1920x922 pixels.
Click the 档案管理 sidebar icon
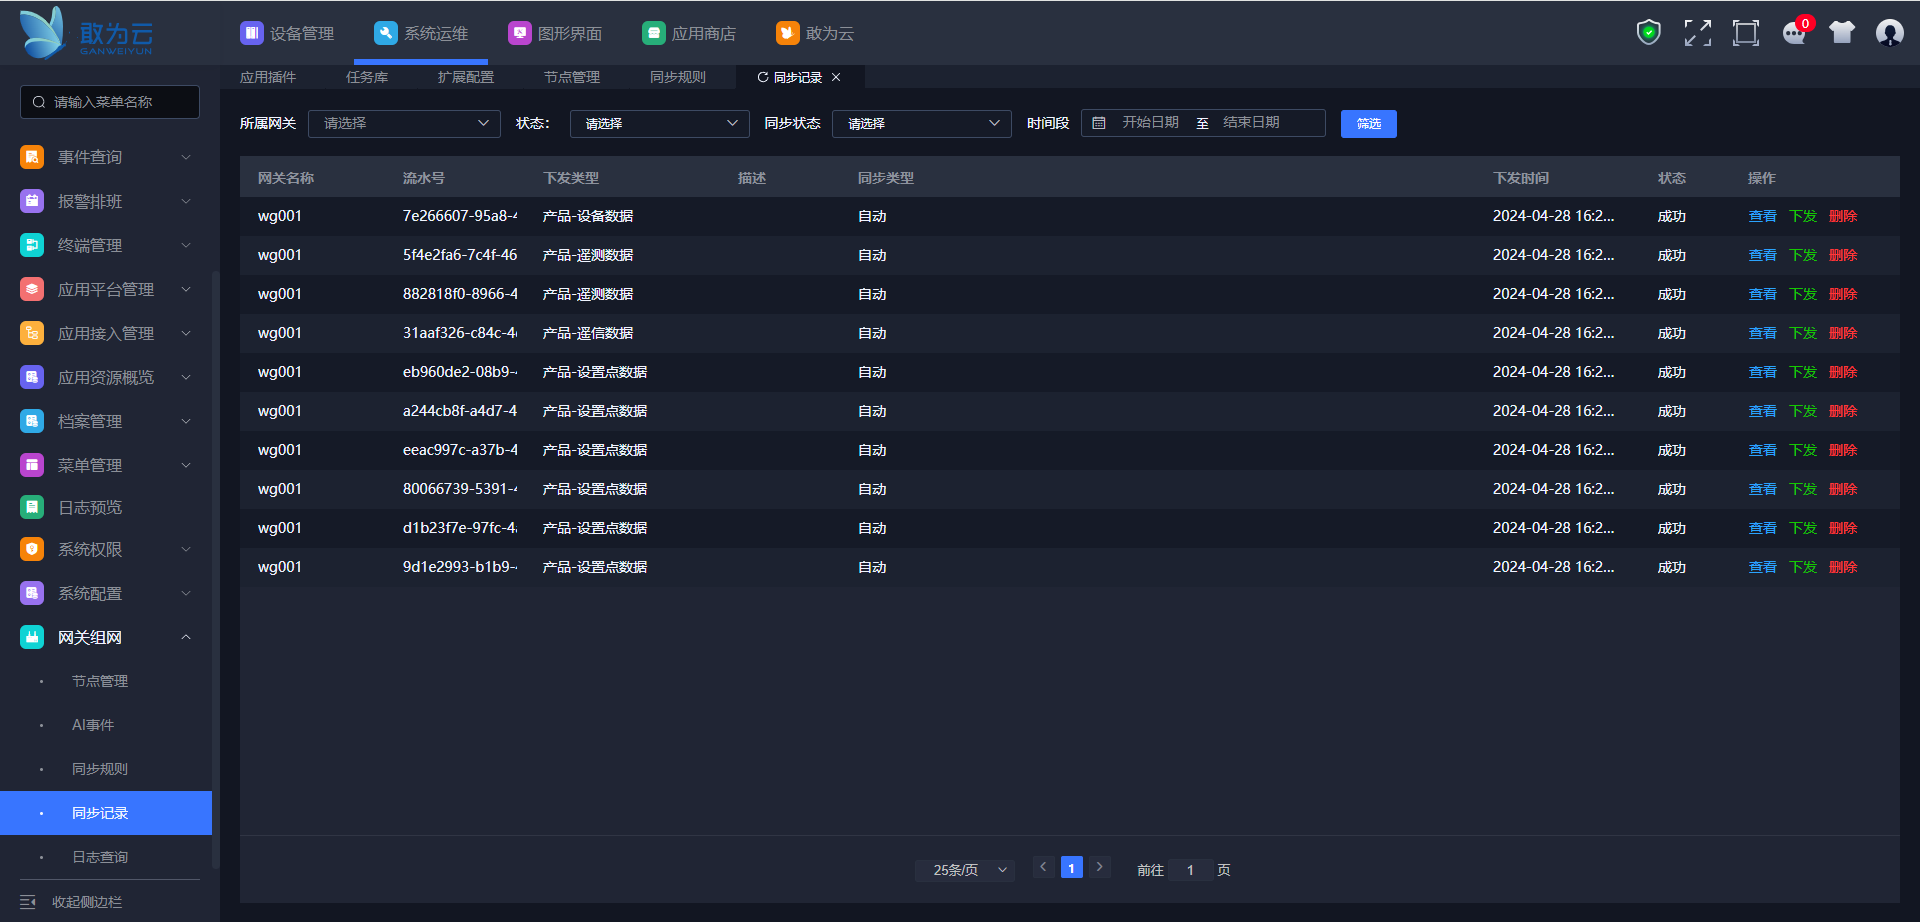(x=32, y=421)
